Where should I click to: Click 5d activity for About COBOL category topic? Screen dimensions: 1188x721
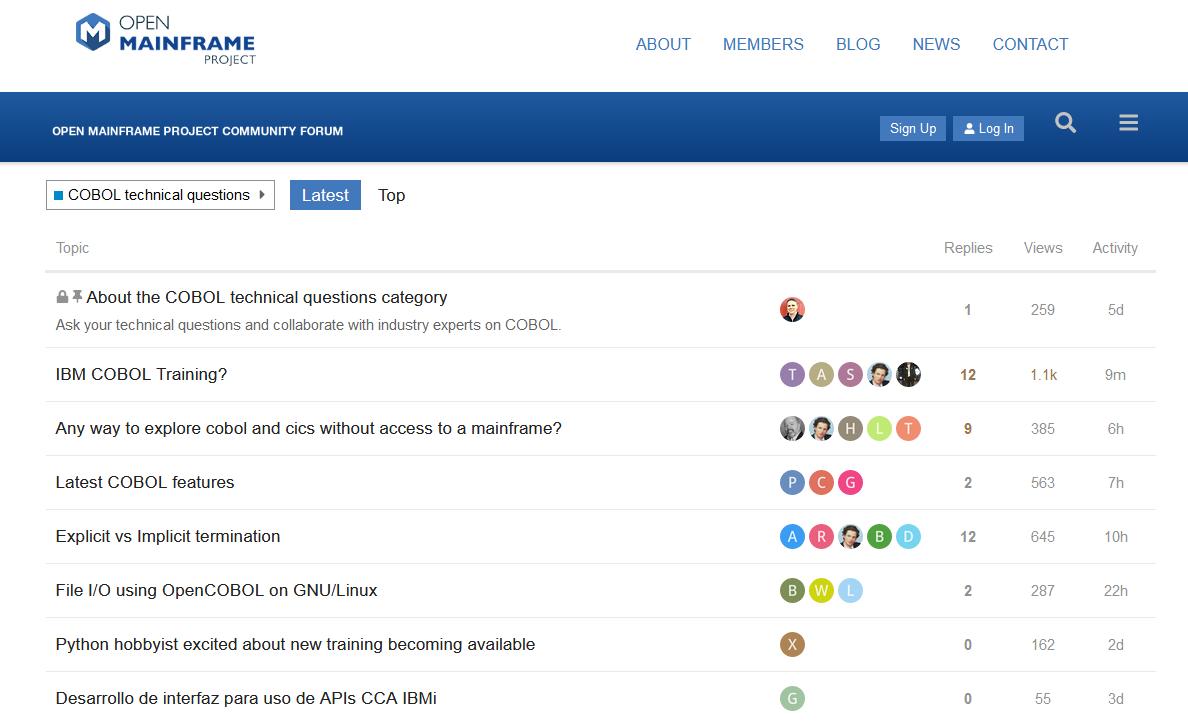[1115, 310]
